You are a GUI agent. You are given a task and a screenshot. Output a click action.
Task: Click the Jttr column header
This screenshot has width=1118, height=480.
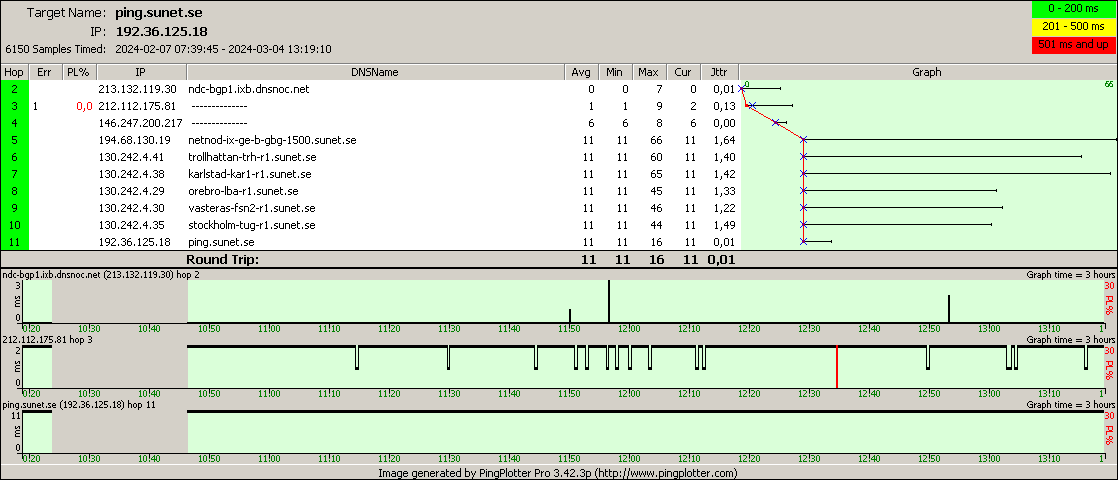tap(718, 72)
